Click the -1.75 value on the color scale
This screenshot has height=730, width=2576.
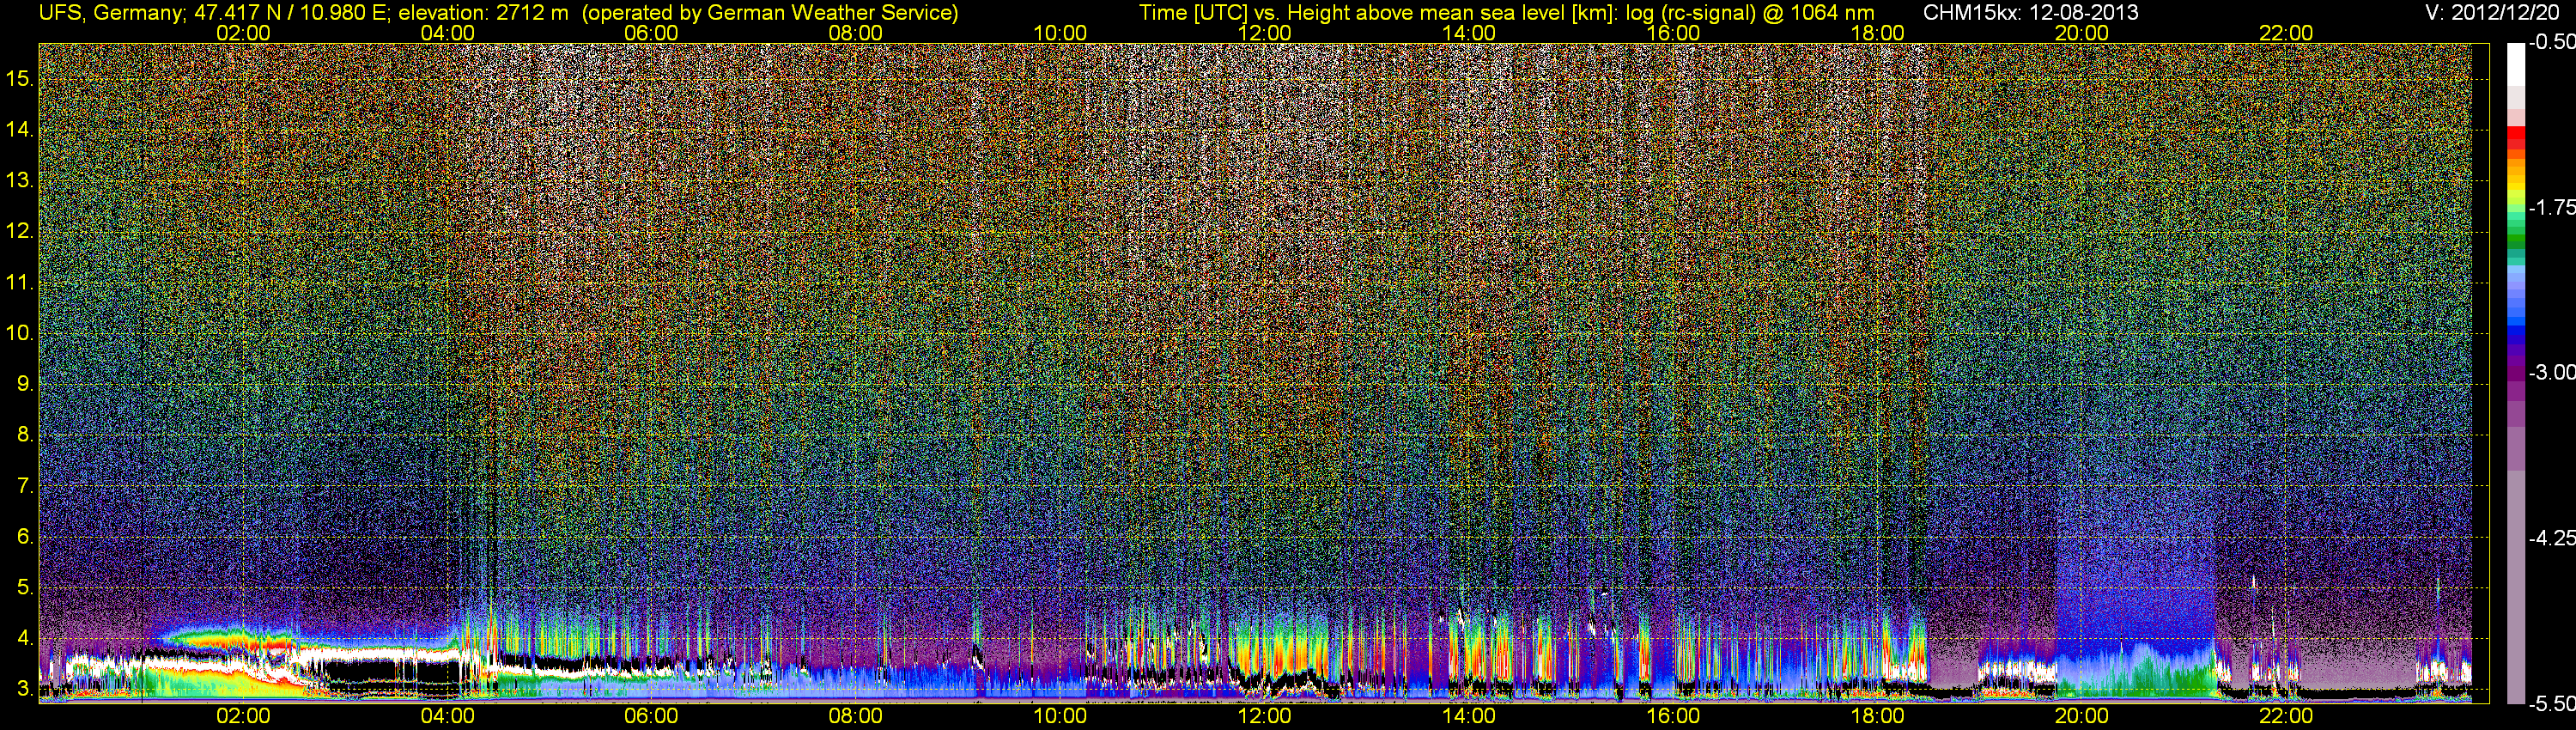[x=2551, y=207]
